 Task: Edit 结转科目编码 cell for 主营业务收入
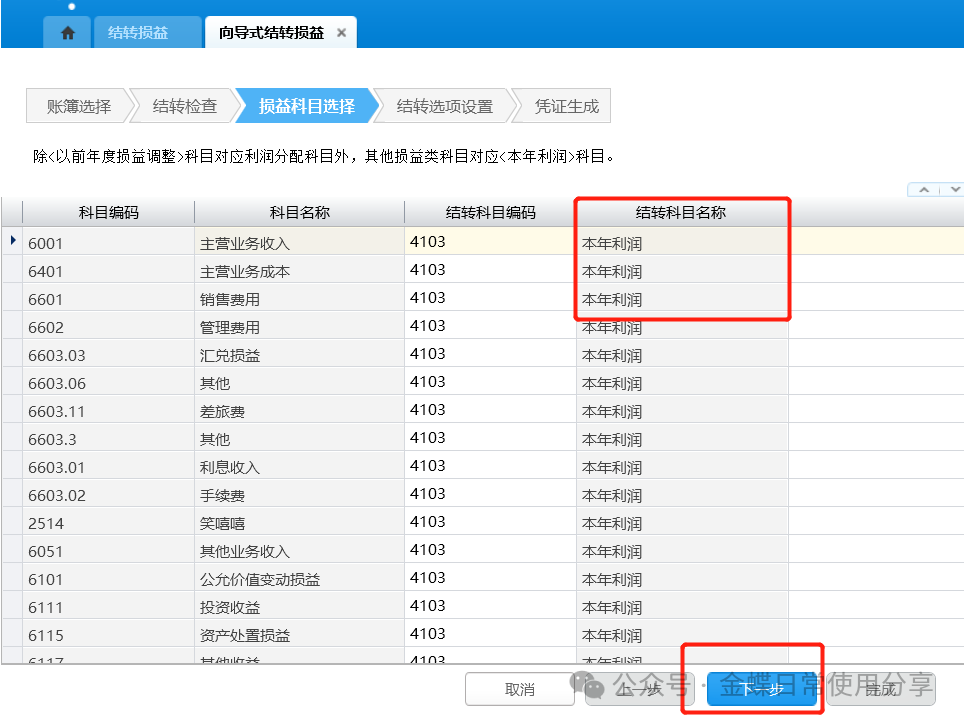489,242
